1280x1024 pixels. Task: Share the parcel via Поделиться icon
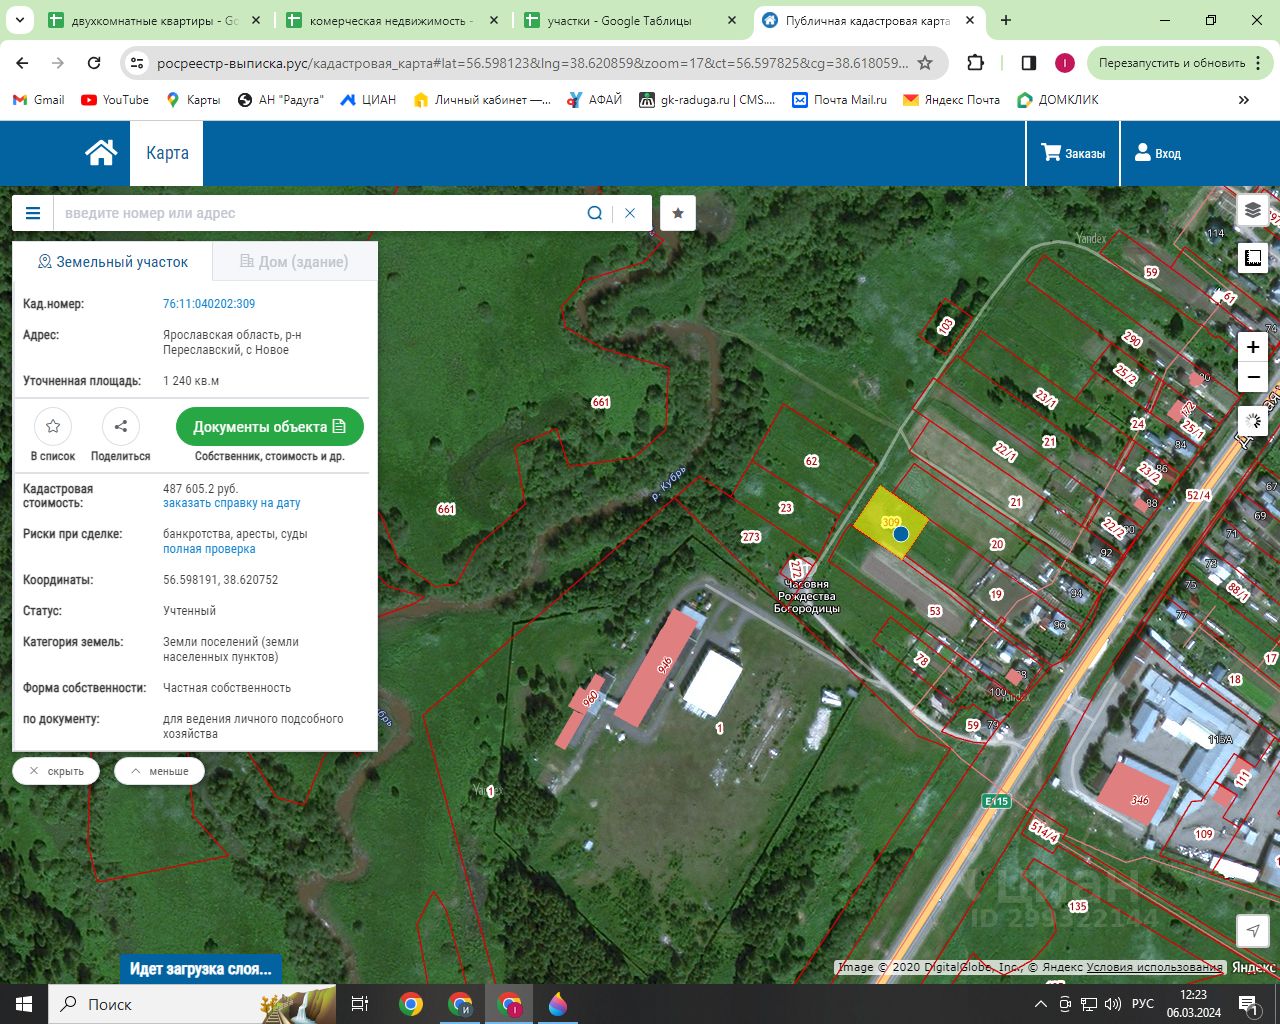[x=120, y=427]
